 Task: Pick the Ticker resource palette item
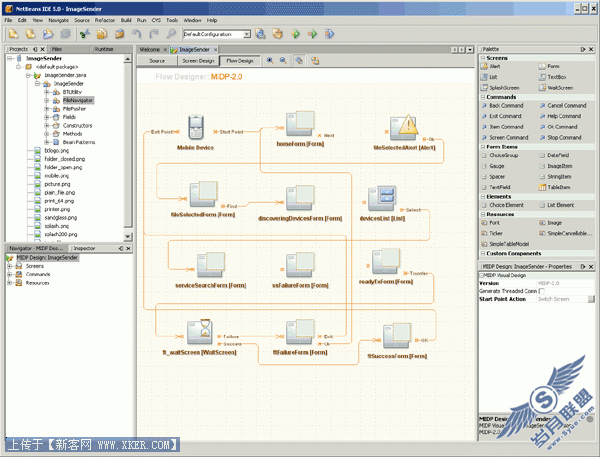tap(492, 233)
